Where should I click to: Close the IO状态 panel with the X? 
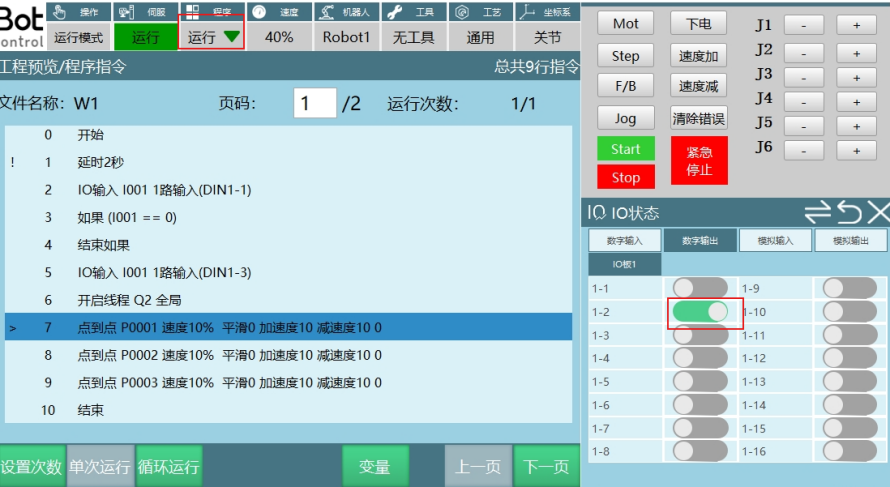point(879,213)
